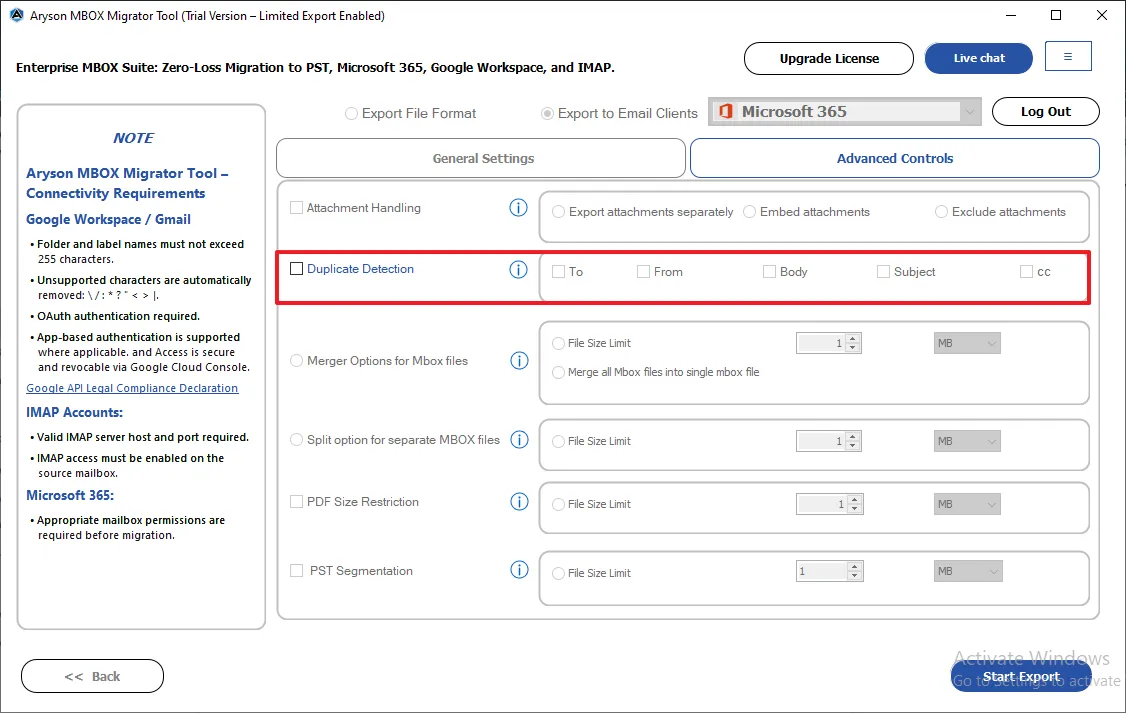
Task: Choose Exclude attachments option
Action: pos(941,212)
